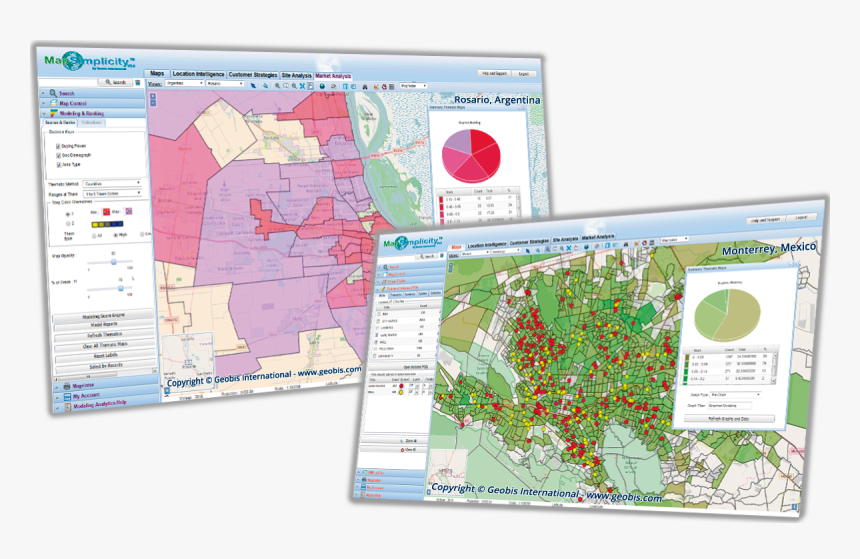Click % of Areas slider handle
This screenshot has width=860, height=559.
121,288
